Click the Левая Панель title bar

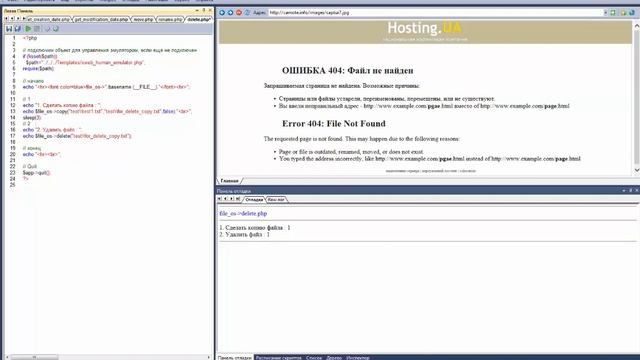point(108,11)
